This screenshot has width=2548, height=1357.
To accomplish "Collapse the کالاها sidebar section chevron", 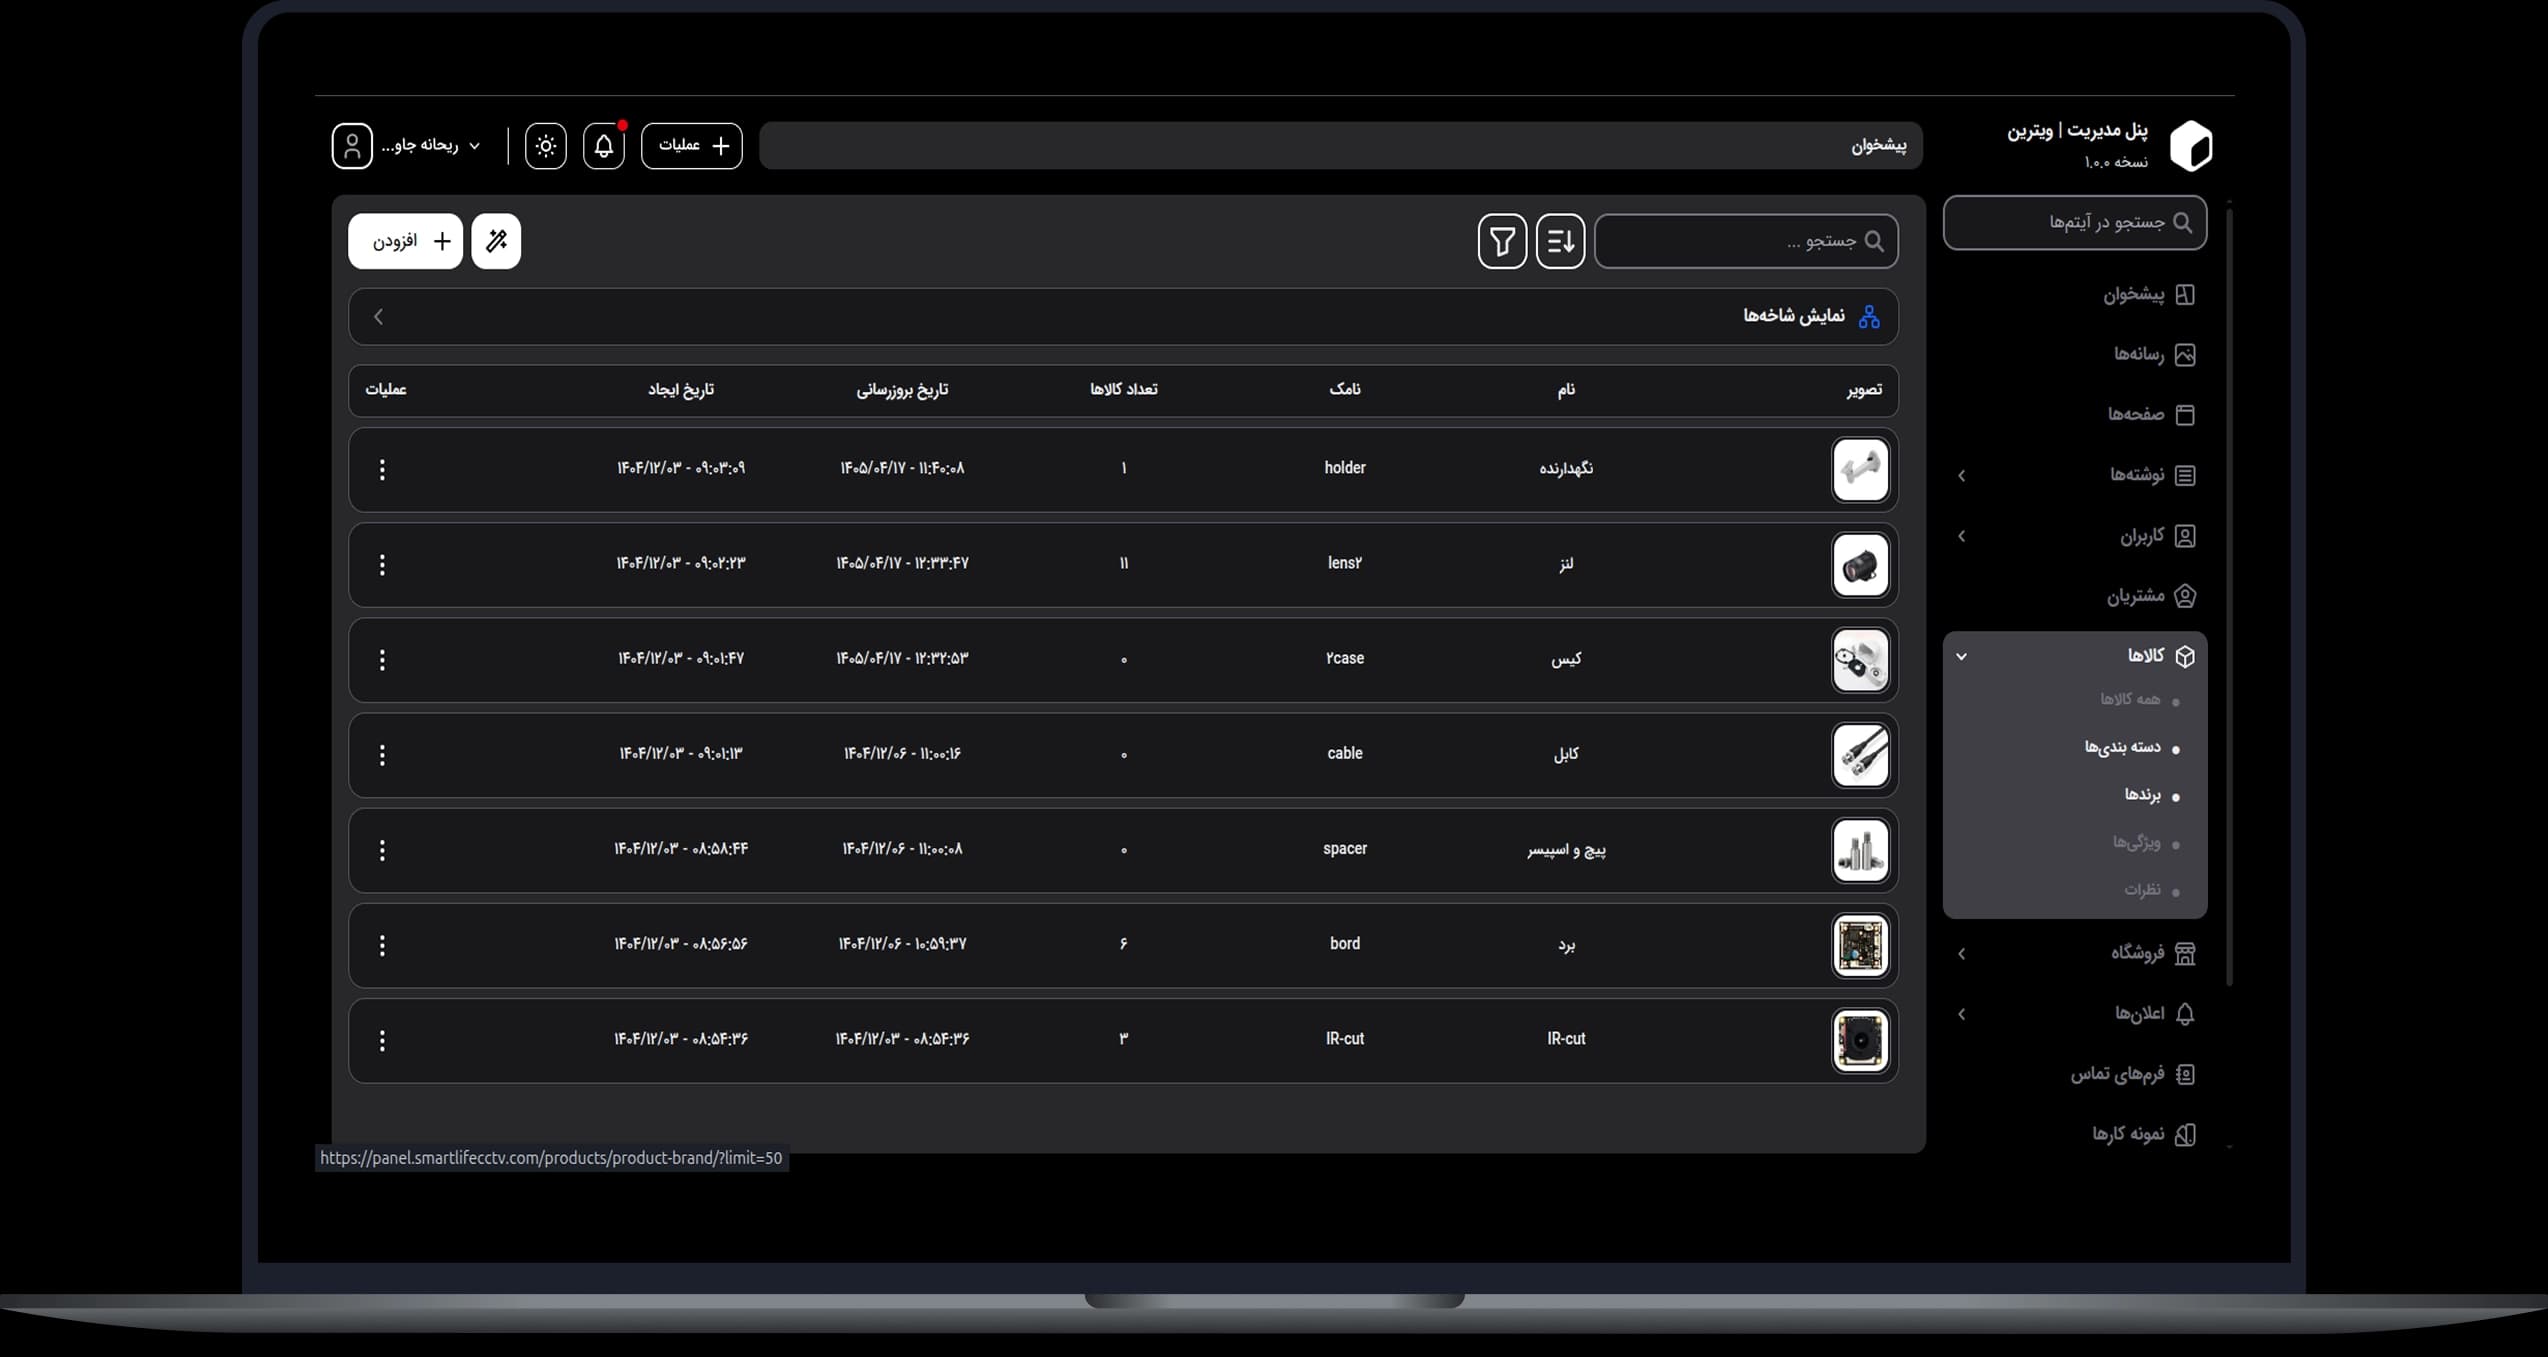I will point(1961,656).
